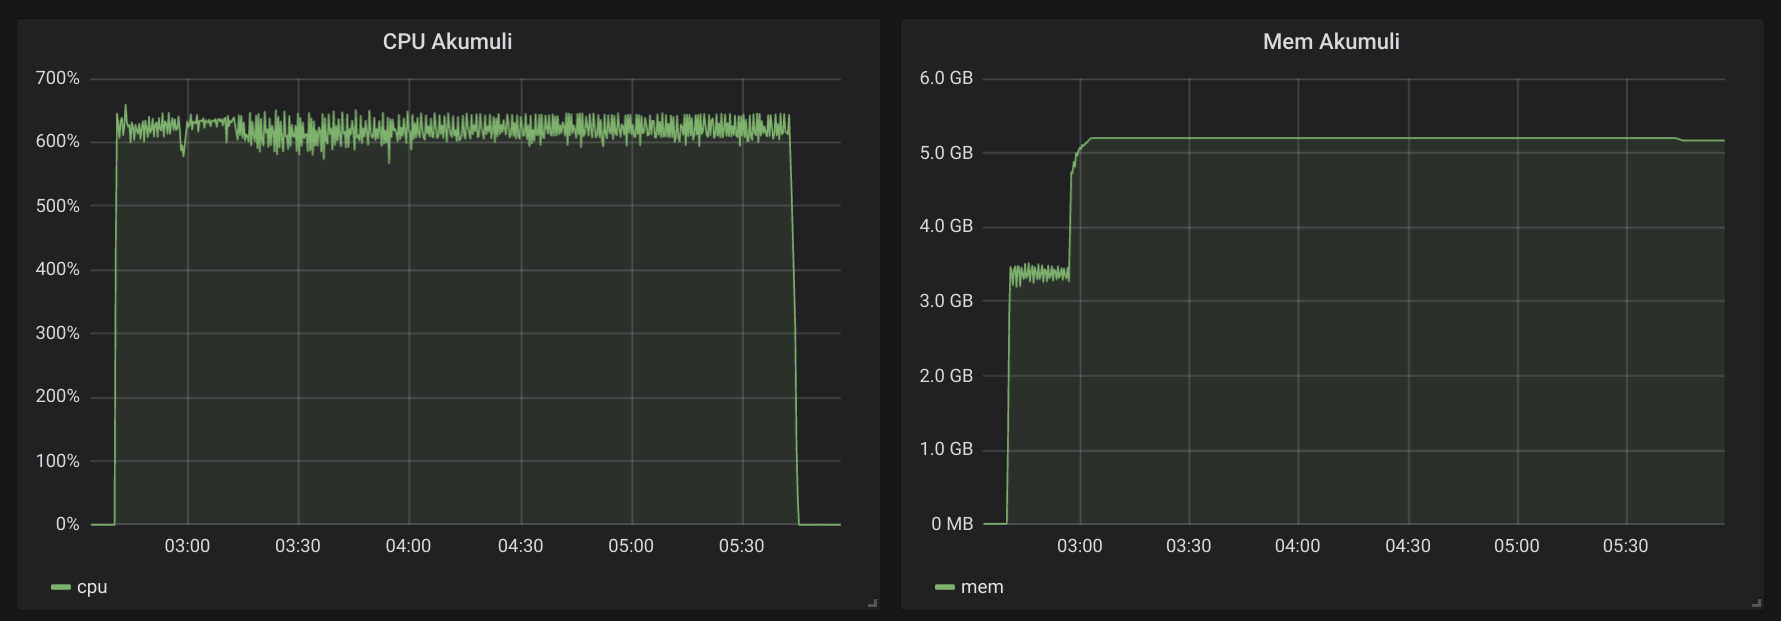Click the 6.0 GB label on the memory axis
This screenshot has width=1781, height=621.
tap(946, 78)
